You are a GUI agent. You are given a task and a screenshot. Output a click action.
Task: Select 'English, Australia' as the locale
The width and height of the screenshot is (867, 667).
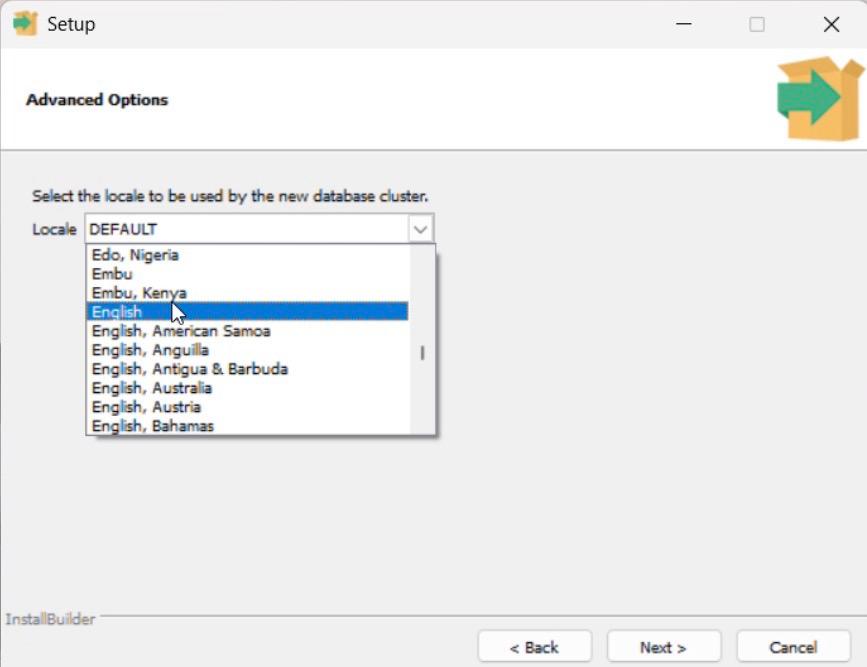152,388
